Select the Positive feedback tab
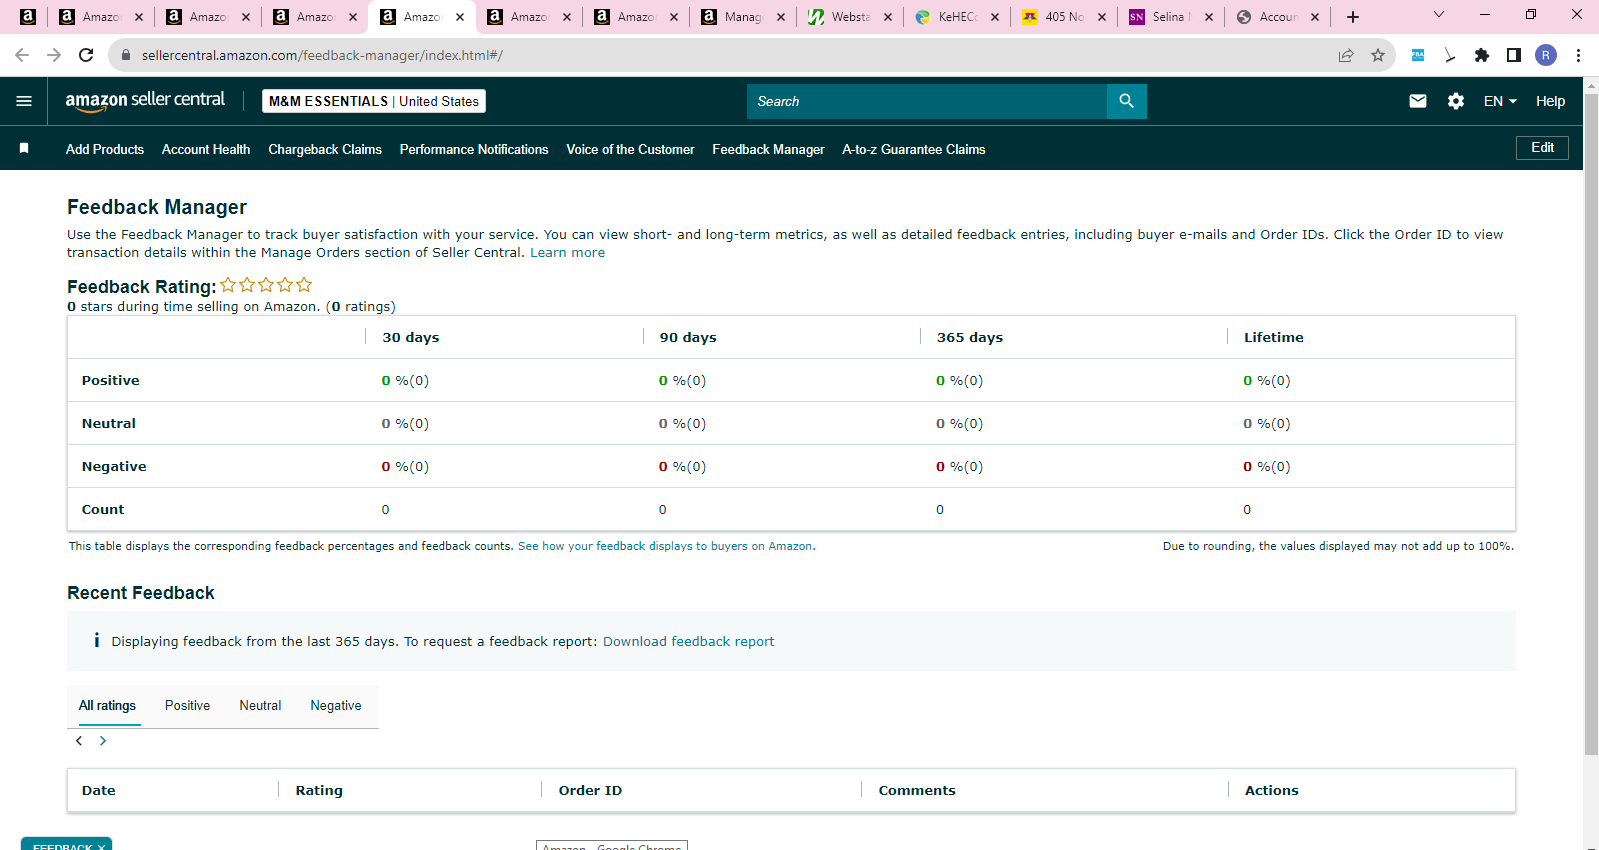 (x=187, y=705)
